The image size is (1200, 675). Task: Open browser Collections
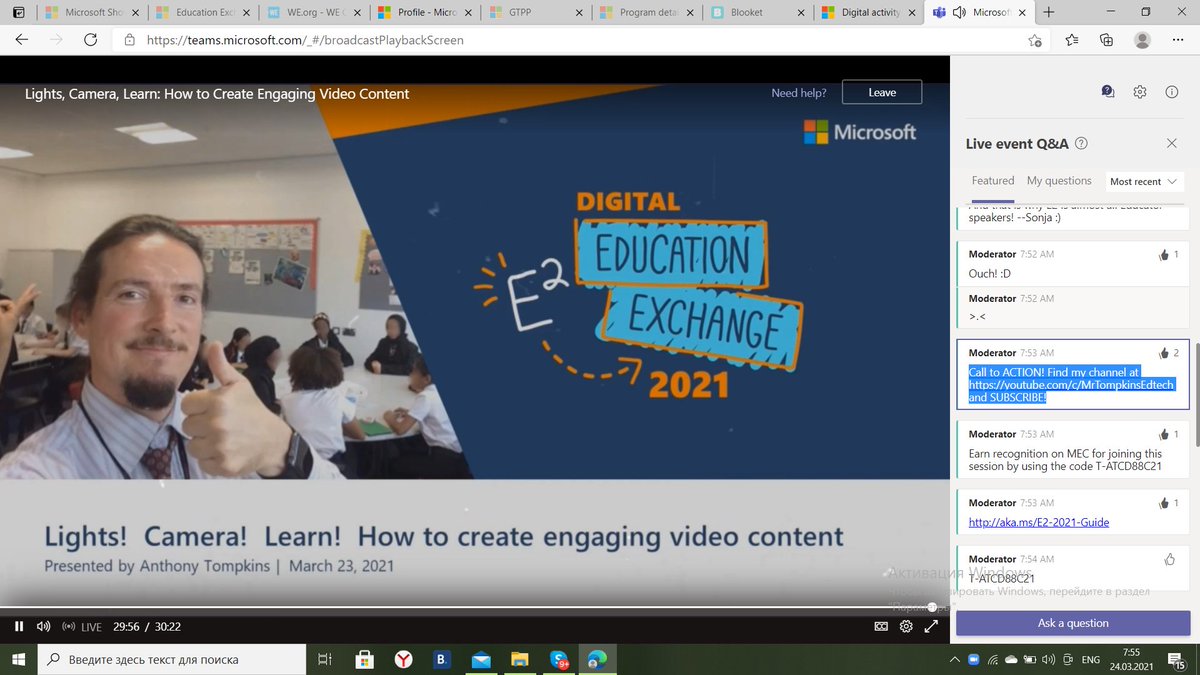tap(1106, 40)
